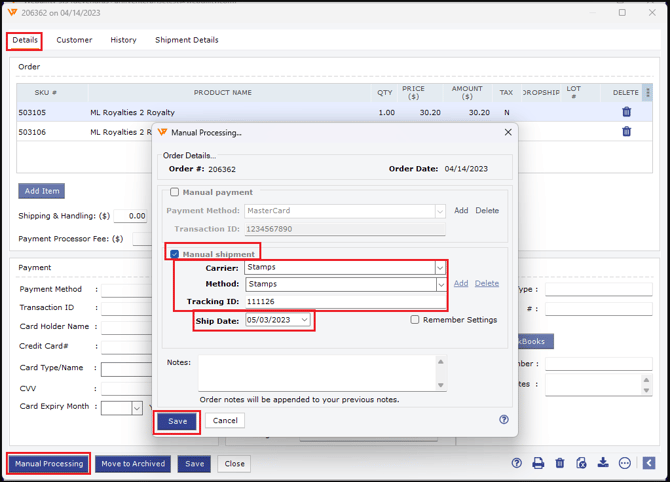Click the download icon in bottom toolbar
The image size is (670, 482).
pyautogui.click(x=603, y=463)
